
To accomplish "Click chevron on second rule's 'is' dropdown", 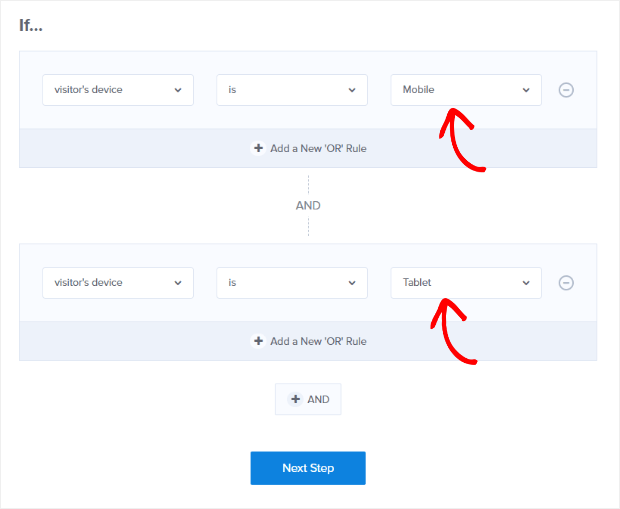I will (x=351, y=283).
